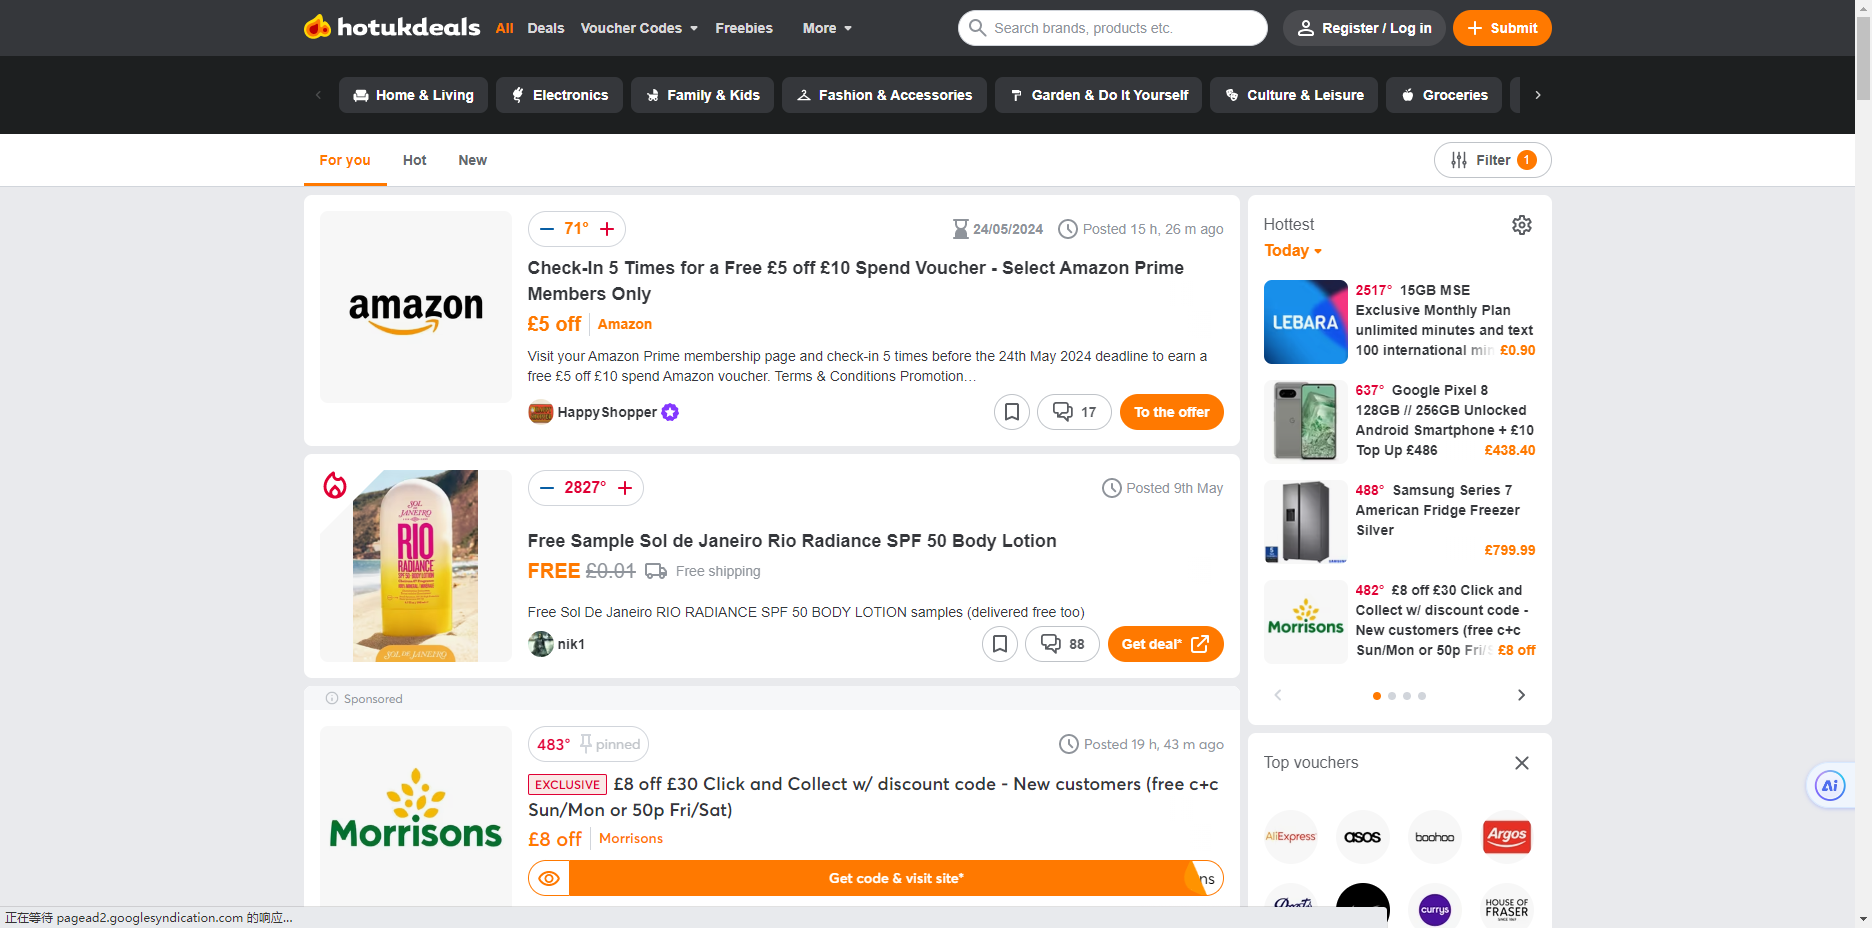Submit a new deal
The width and height of the screenshot is (1872, 928).
pyautogui.click(x=1502, y=28)
